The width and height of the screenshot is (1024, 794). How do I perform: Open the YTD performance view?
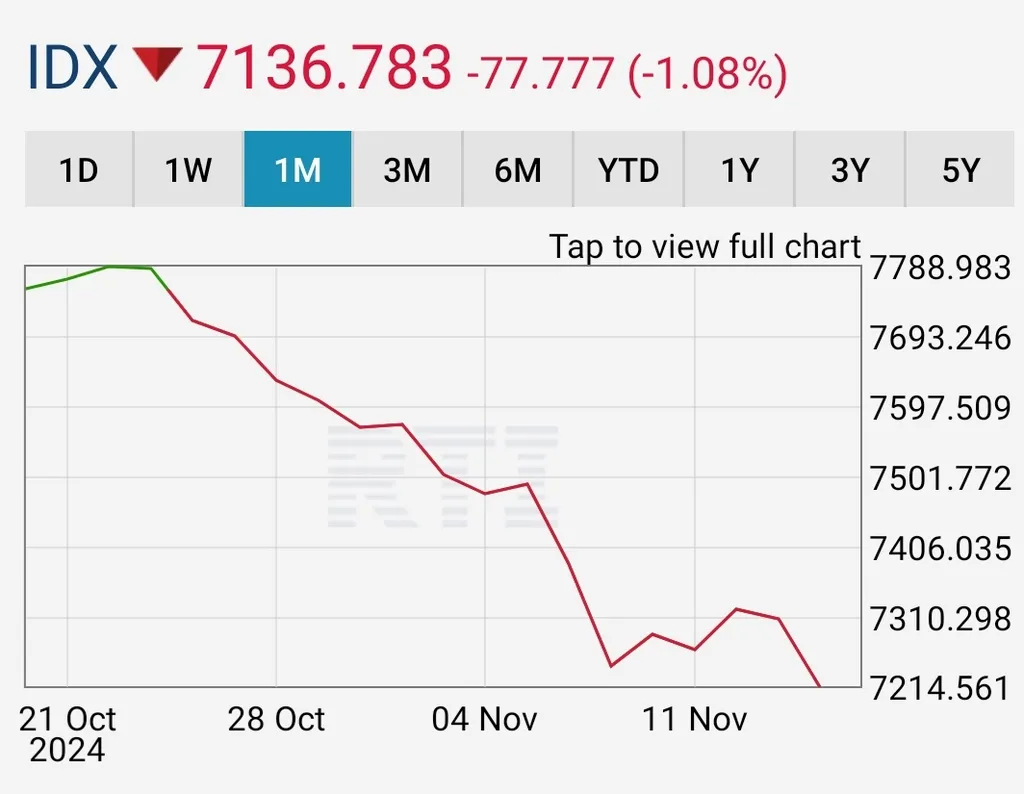coord(628,170)
